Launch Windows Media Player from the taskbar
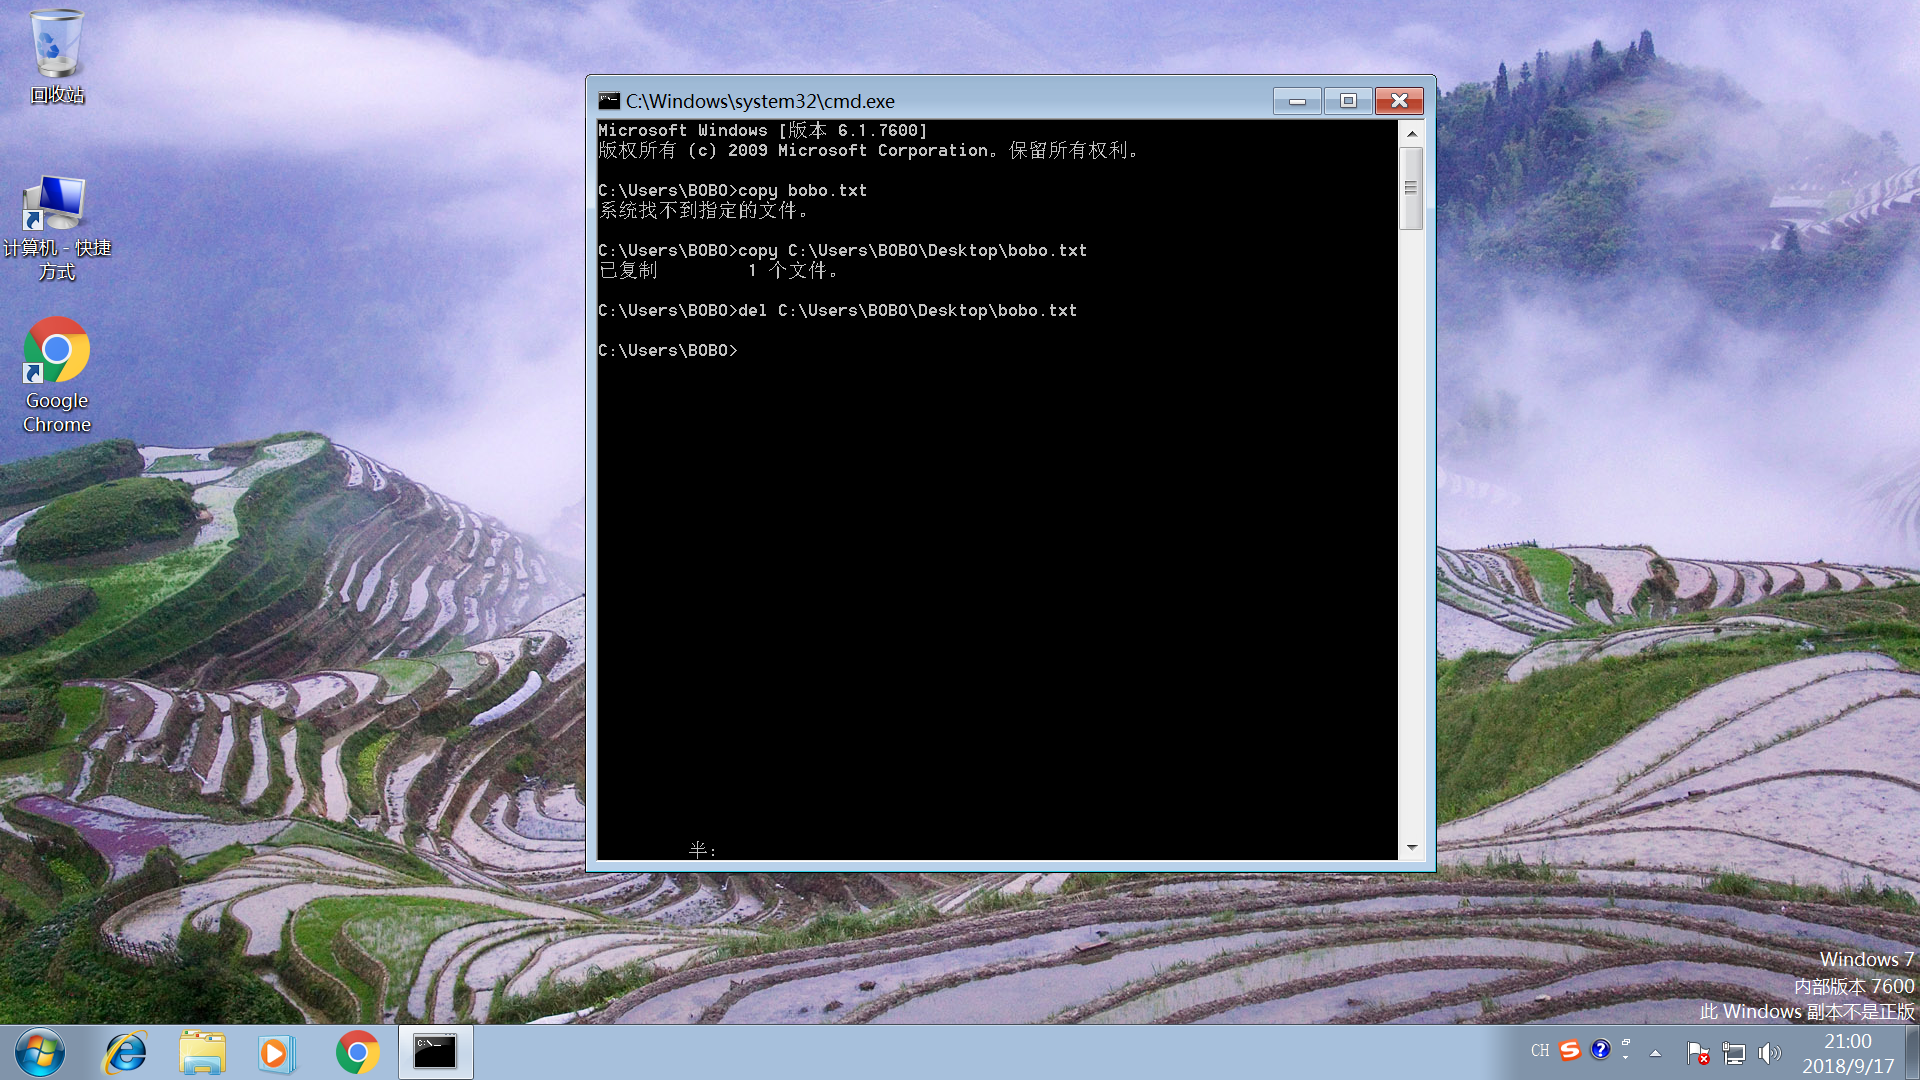The height and width of the screenshot is (1080, 1920). 275,1052
